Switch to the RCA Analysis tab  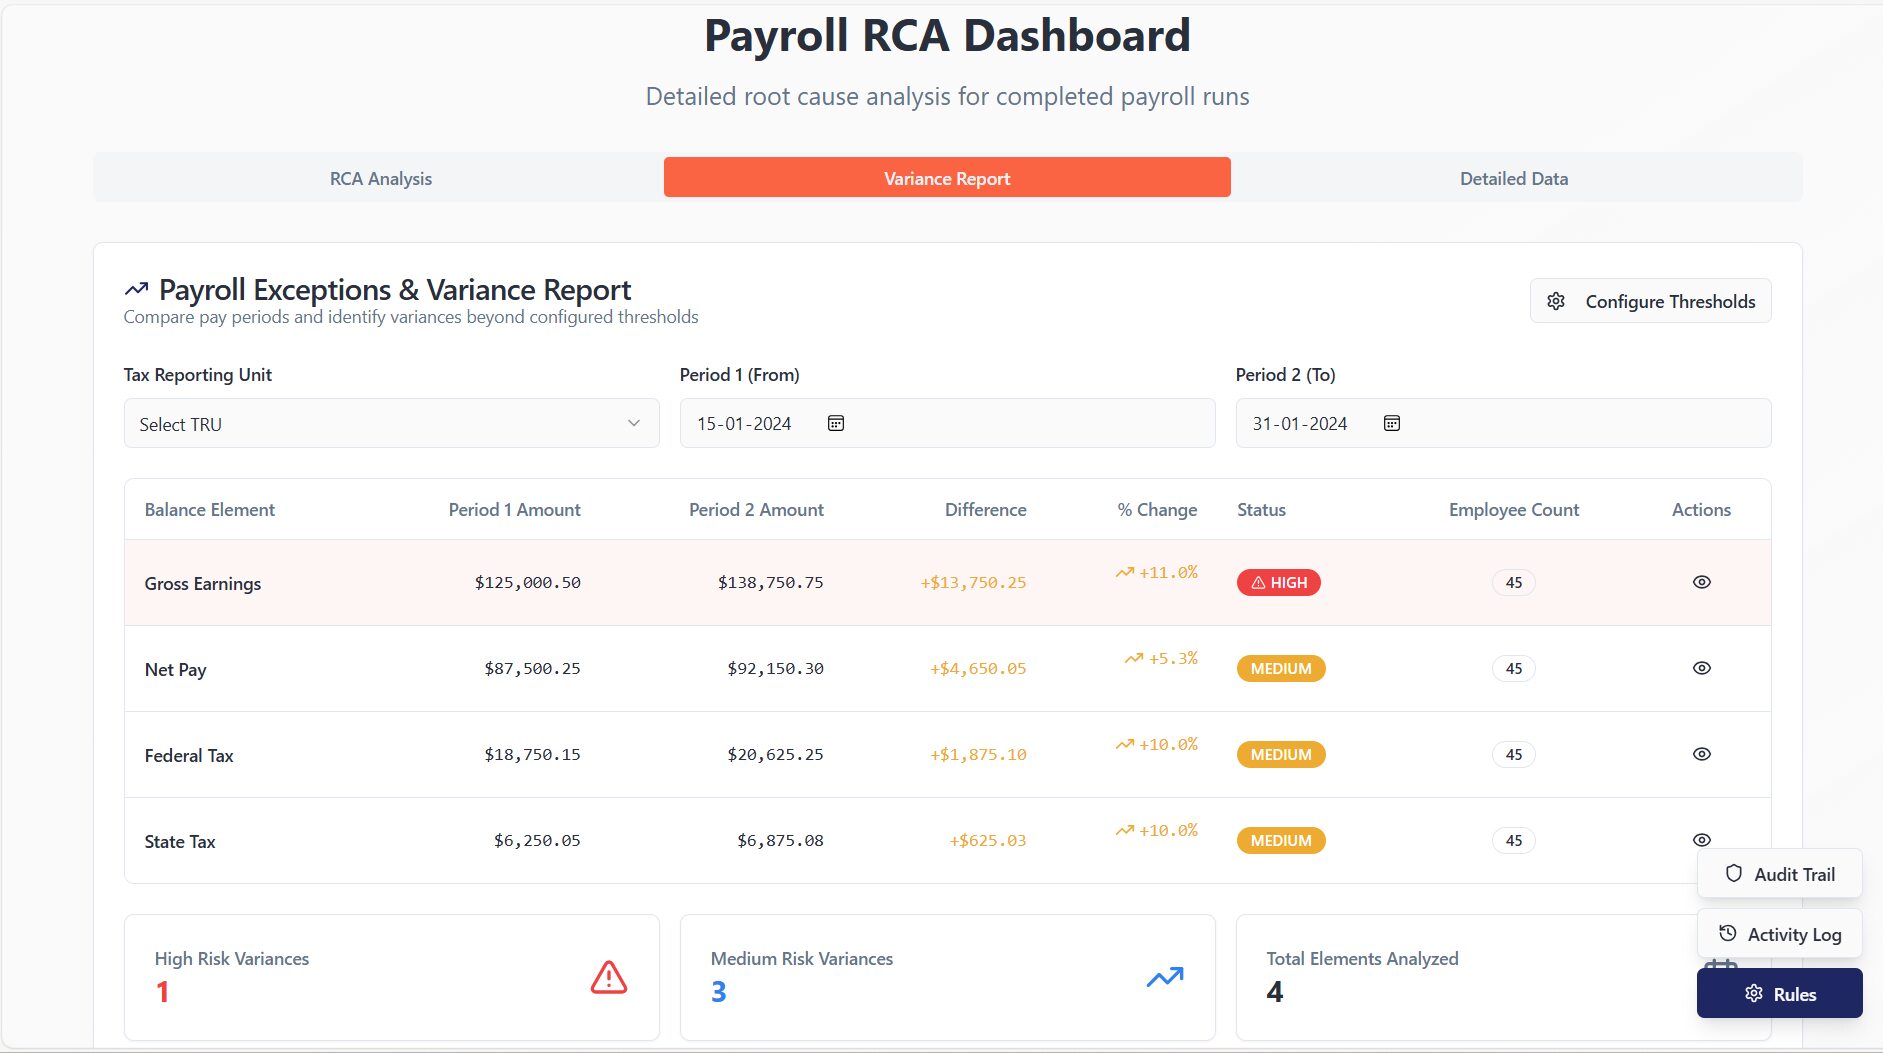(x=381, y=178)
